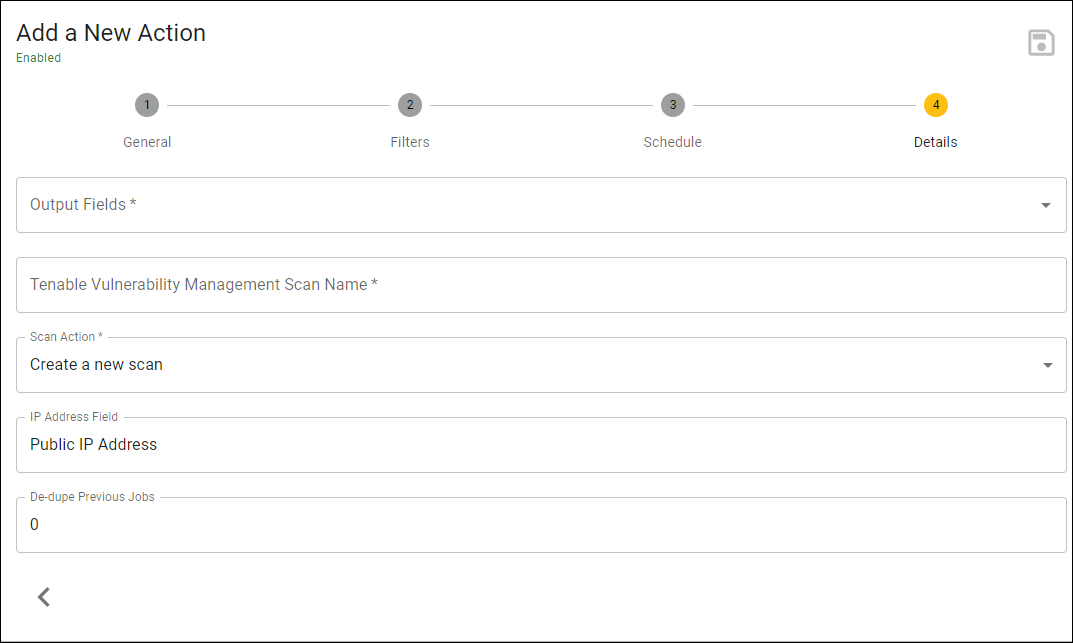1073x643 pixels.
Task: Expand the Scan Action dropdown arrow
Action: (x=1047, y=365)
